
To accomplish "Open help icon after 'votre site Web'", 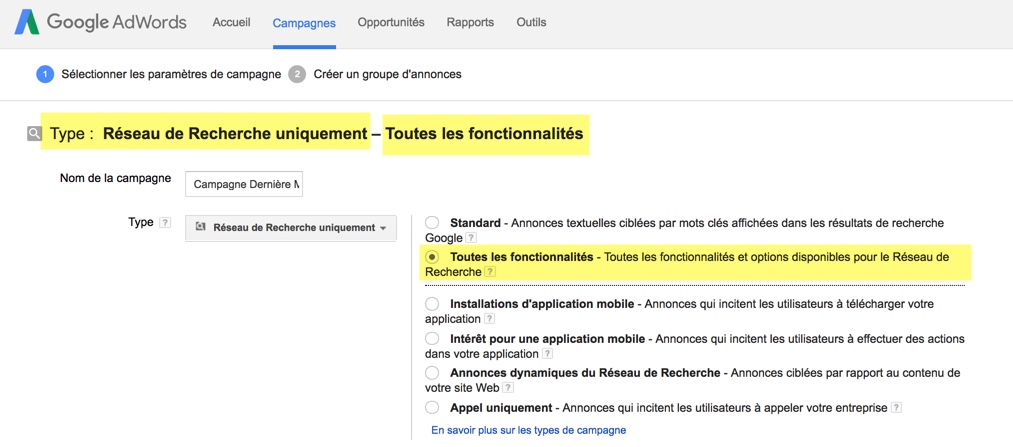I will point(508,388).
